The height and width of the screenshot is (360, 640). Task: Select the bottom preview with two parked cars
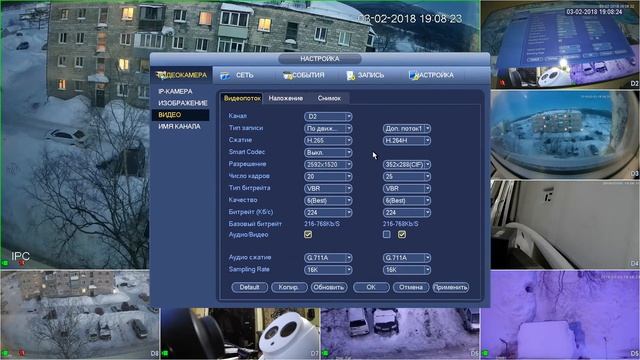pyautogui.click(x=400, y=333)
